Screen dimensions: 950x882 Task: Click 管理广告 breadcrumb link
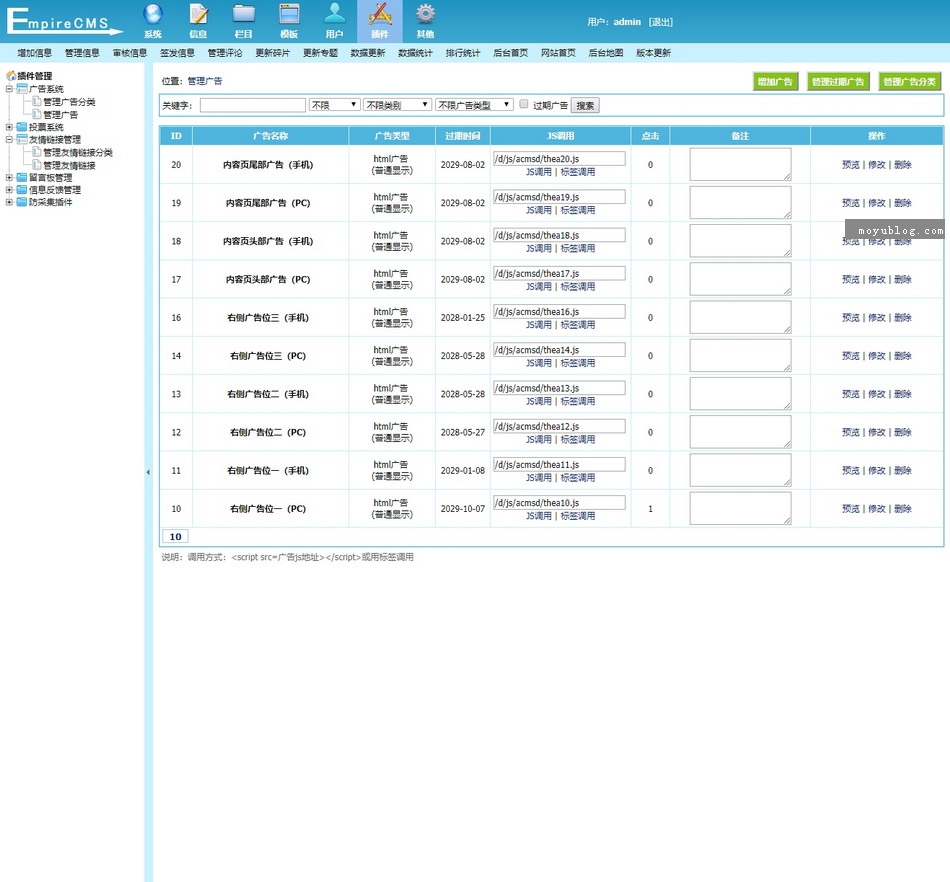tap(205, 81)
